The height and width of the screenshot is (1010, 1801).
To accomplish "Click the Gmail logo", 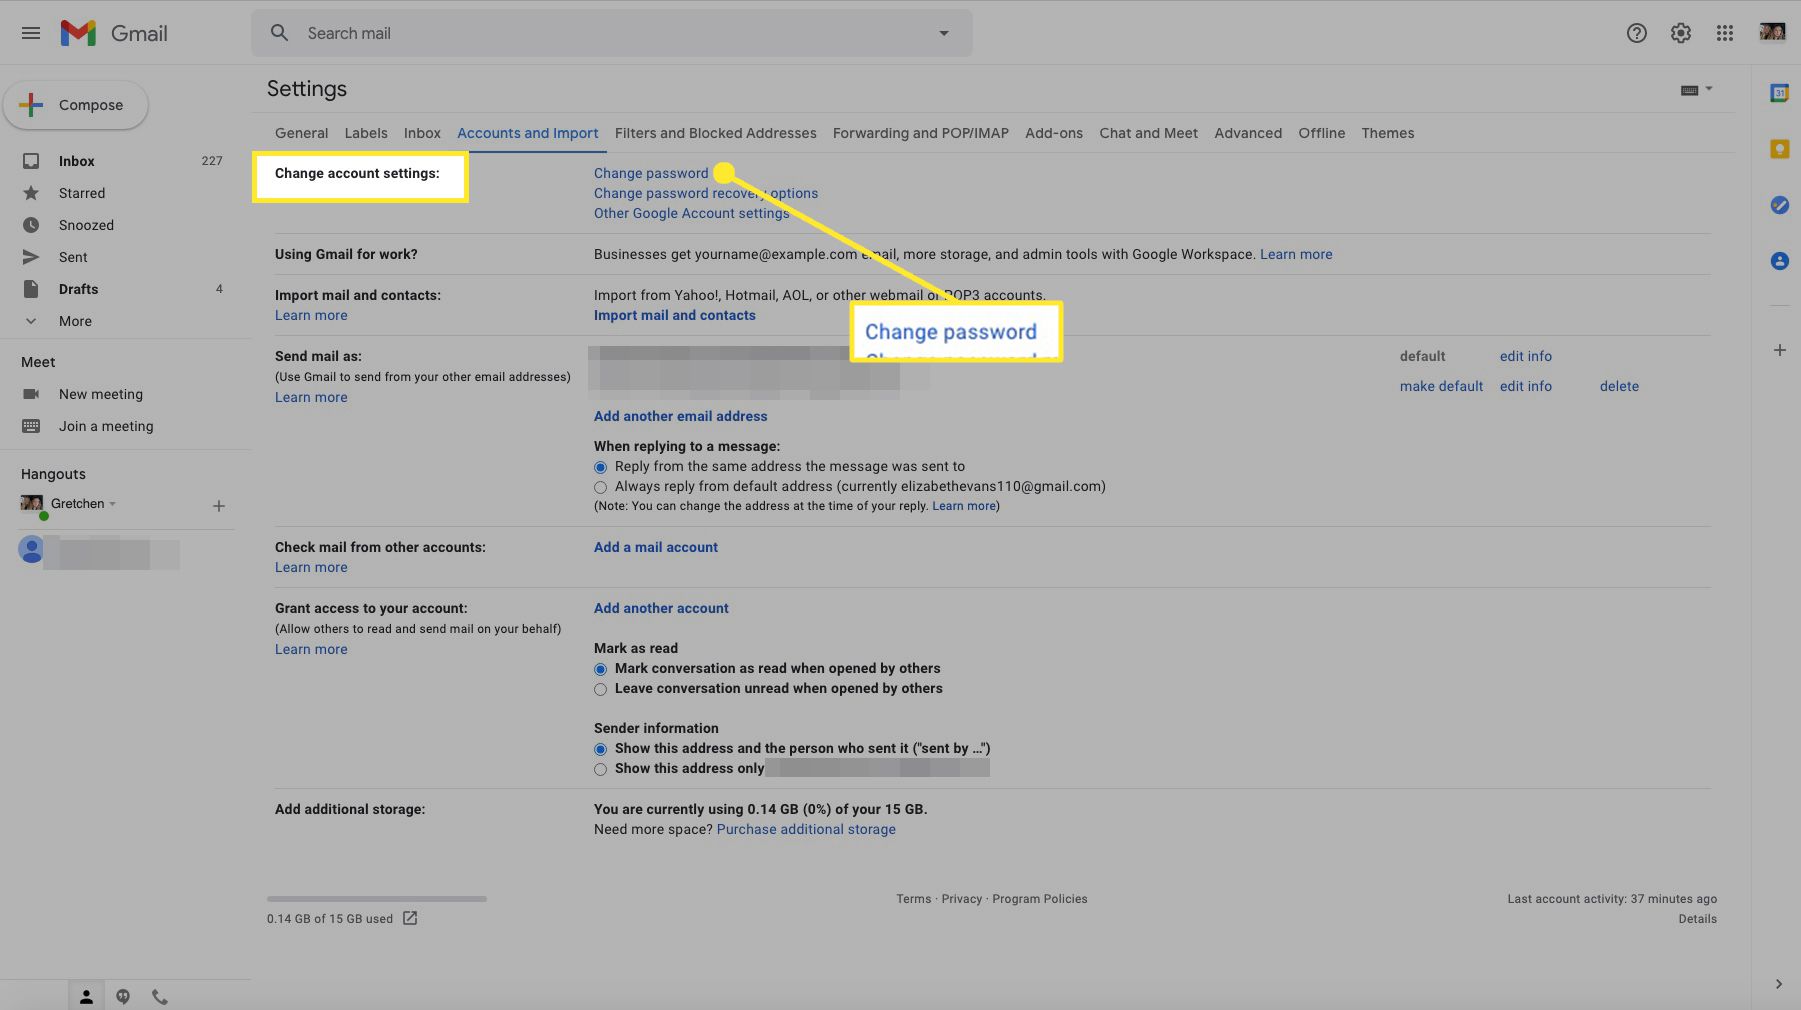I will click(114, 33).
